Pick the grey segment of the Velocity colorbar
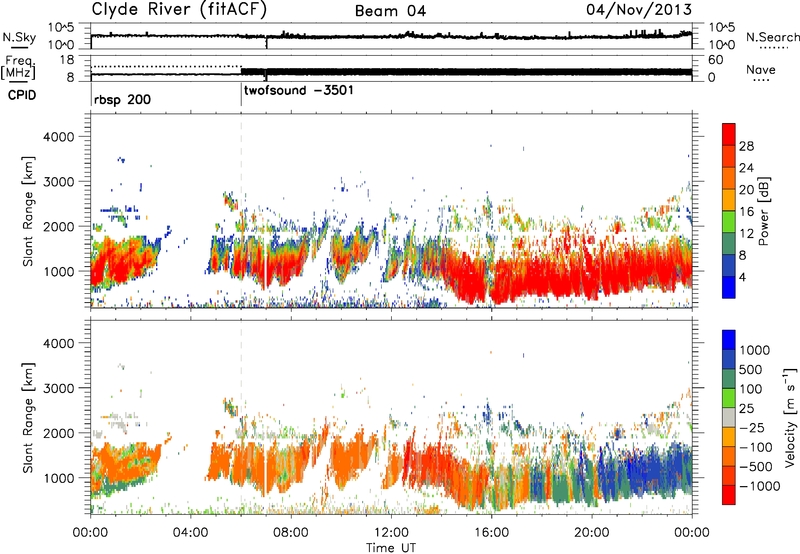The image size is (800, 554). 729,418
